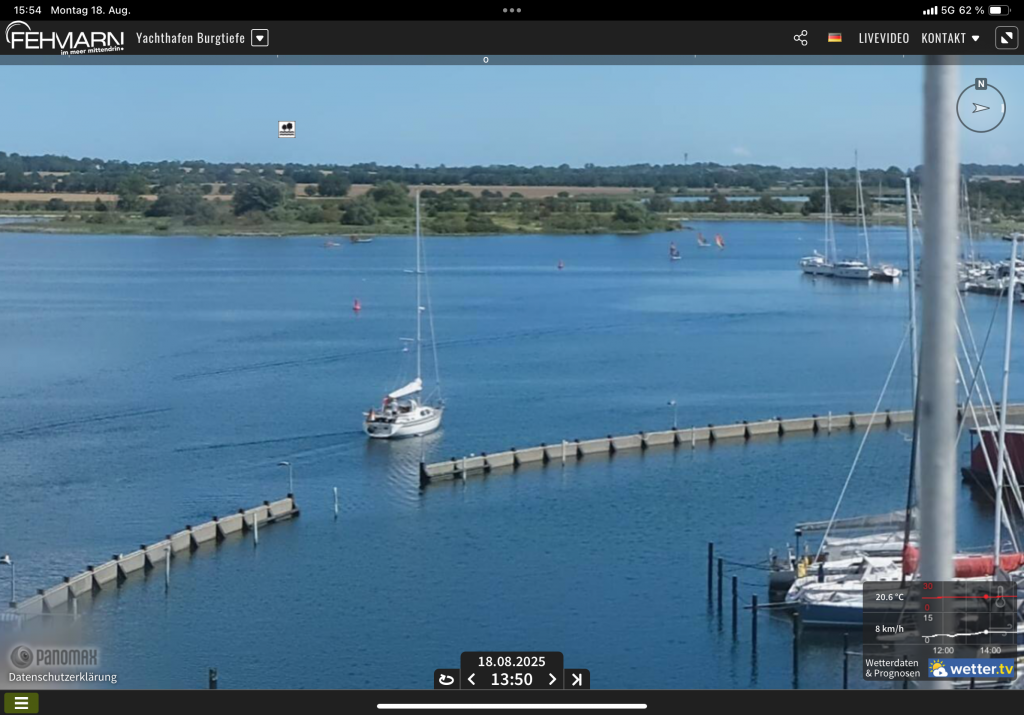Click the Panomax logo
The image size is (1024, 715).
coord(55,656)
